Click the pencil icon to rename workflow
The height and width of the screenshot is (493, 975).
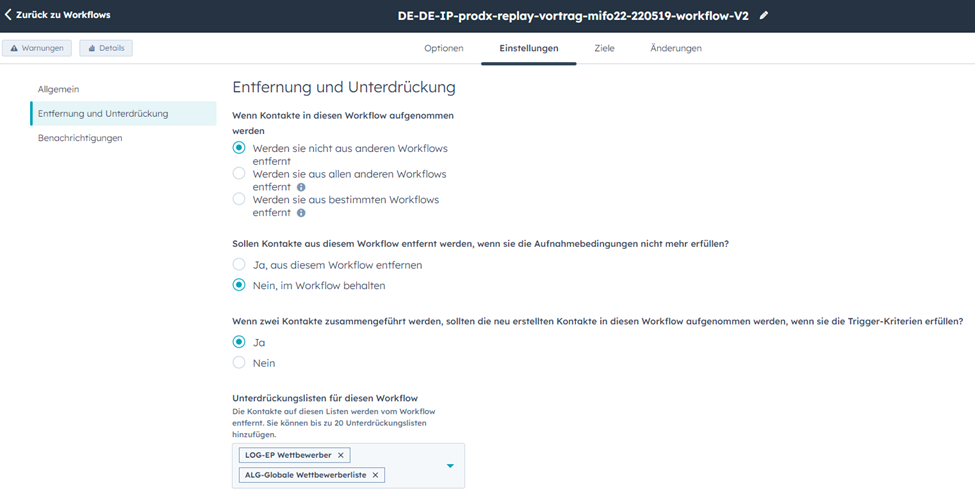point(765,16)
